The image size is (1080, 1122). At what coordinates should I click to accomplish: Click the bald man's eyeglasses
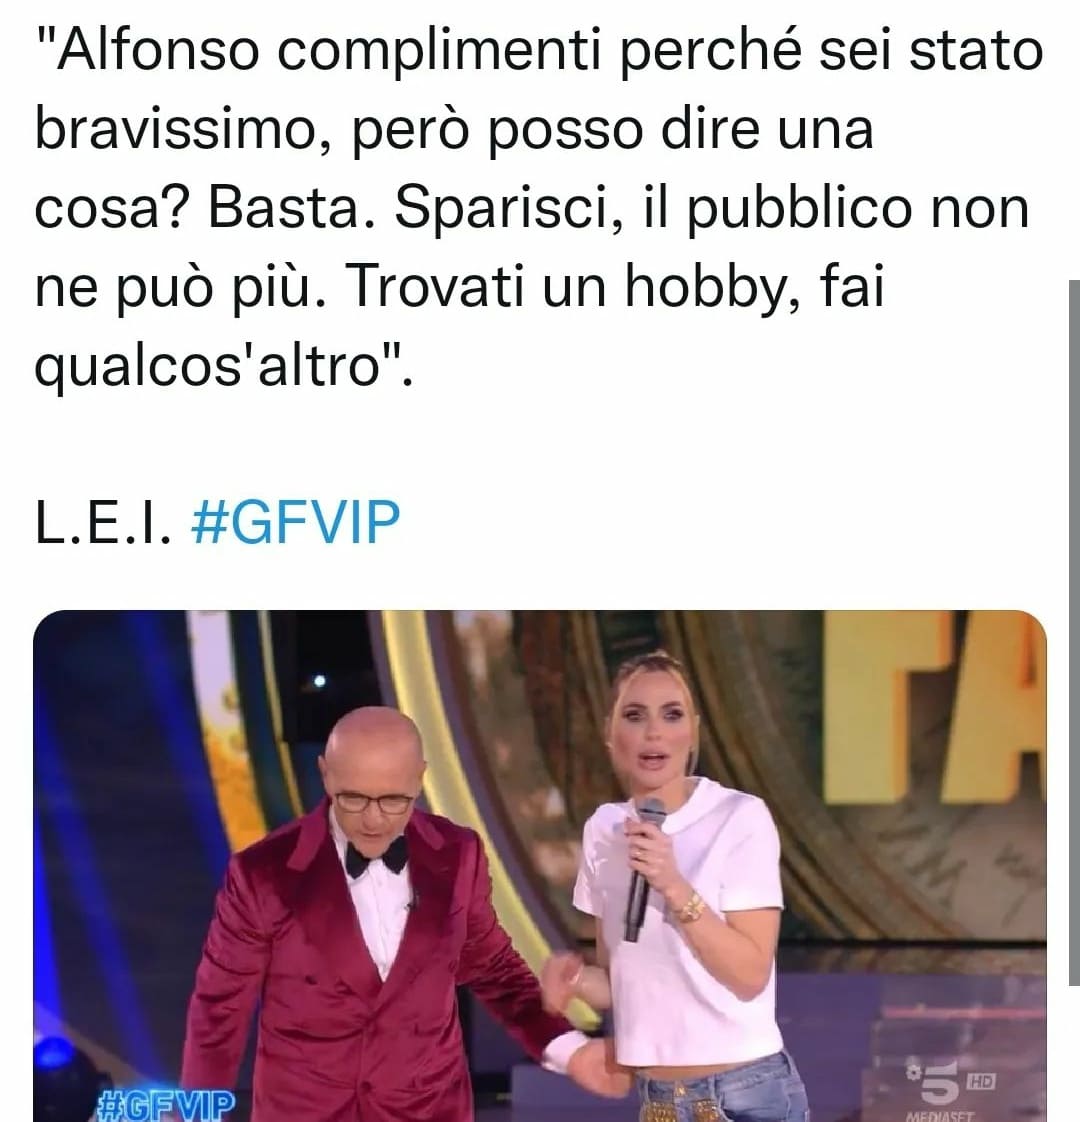point(374,802)
